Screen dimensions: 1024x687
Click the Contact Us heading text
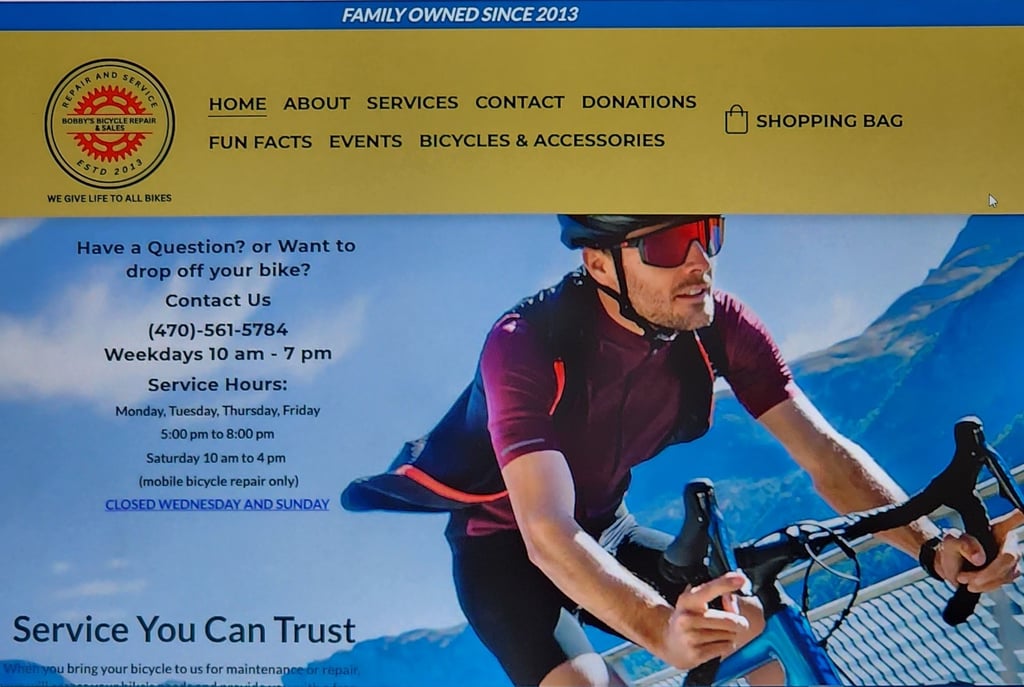pos(217,300)
